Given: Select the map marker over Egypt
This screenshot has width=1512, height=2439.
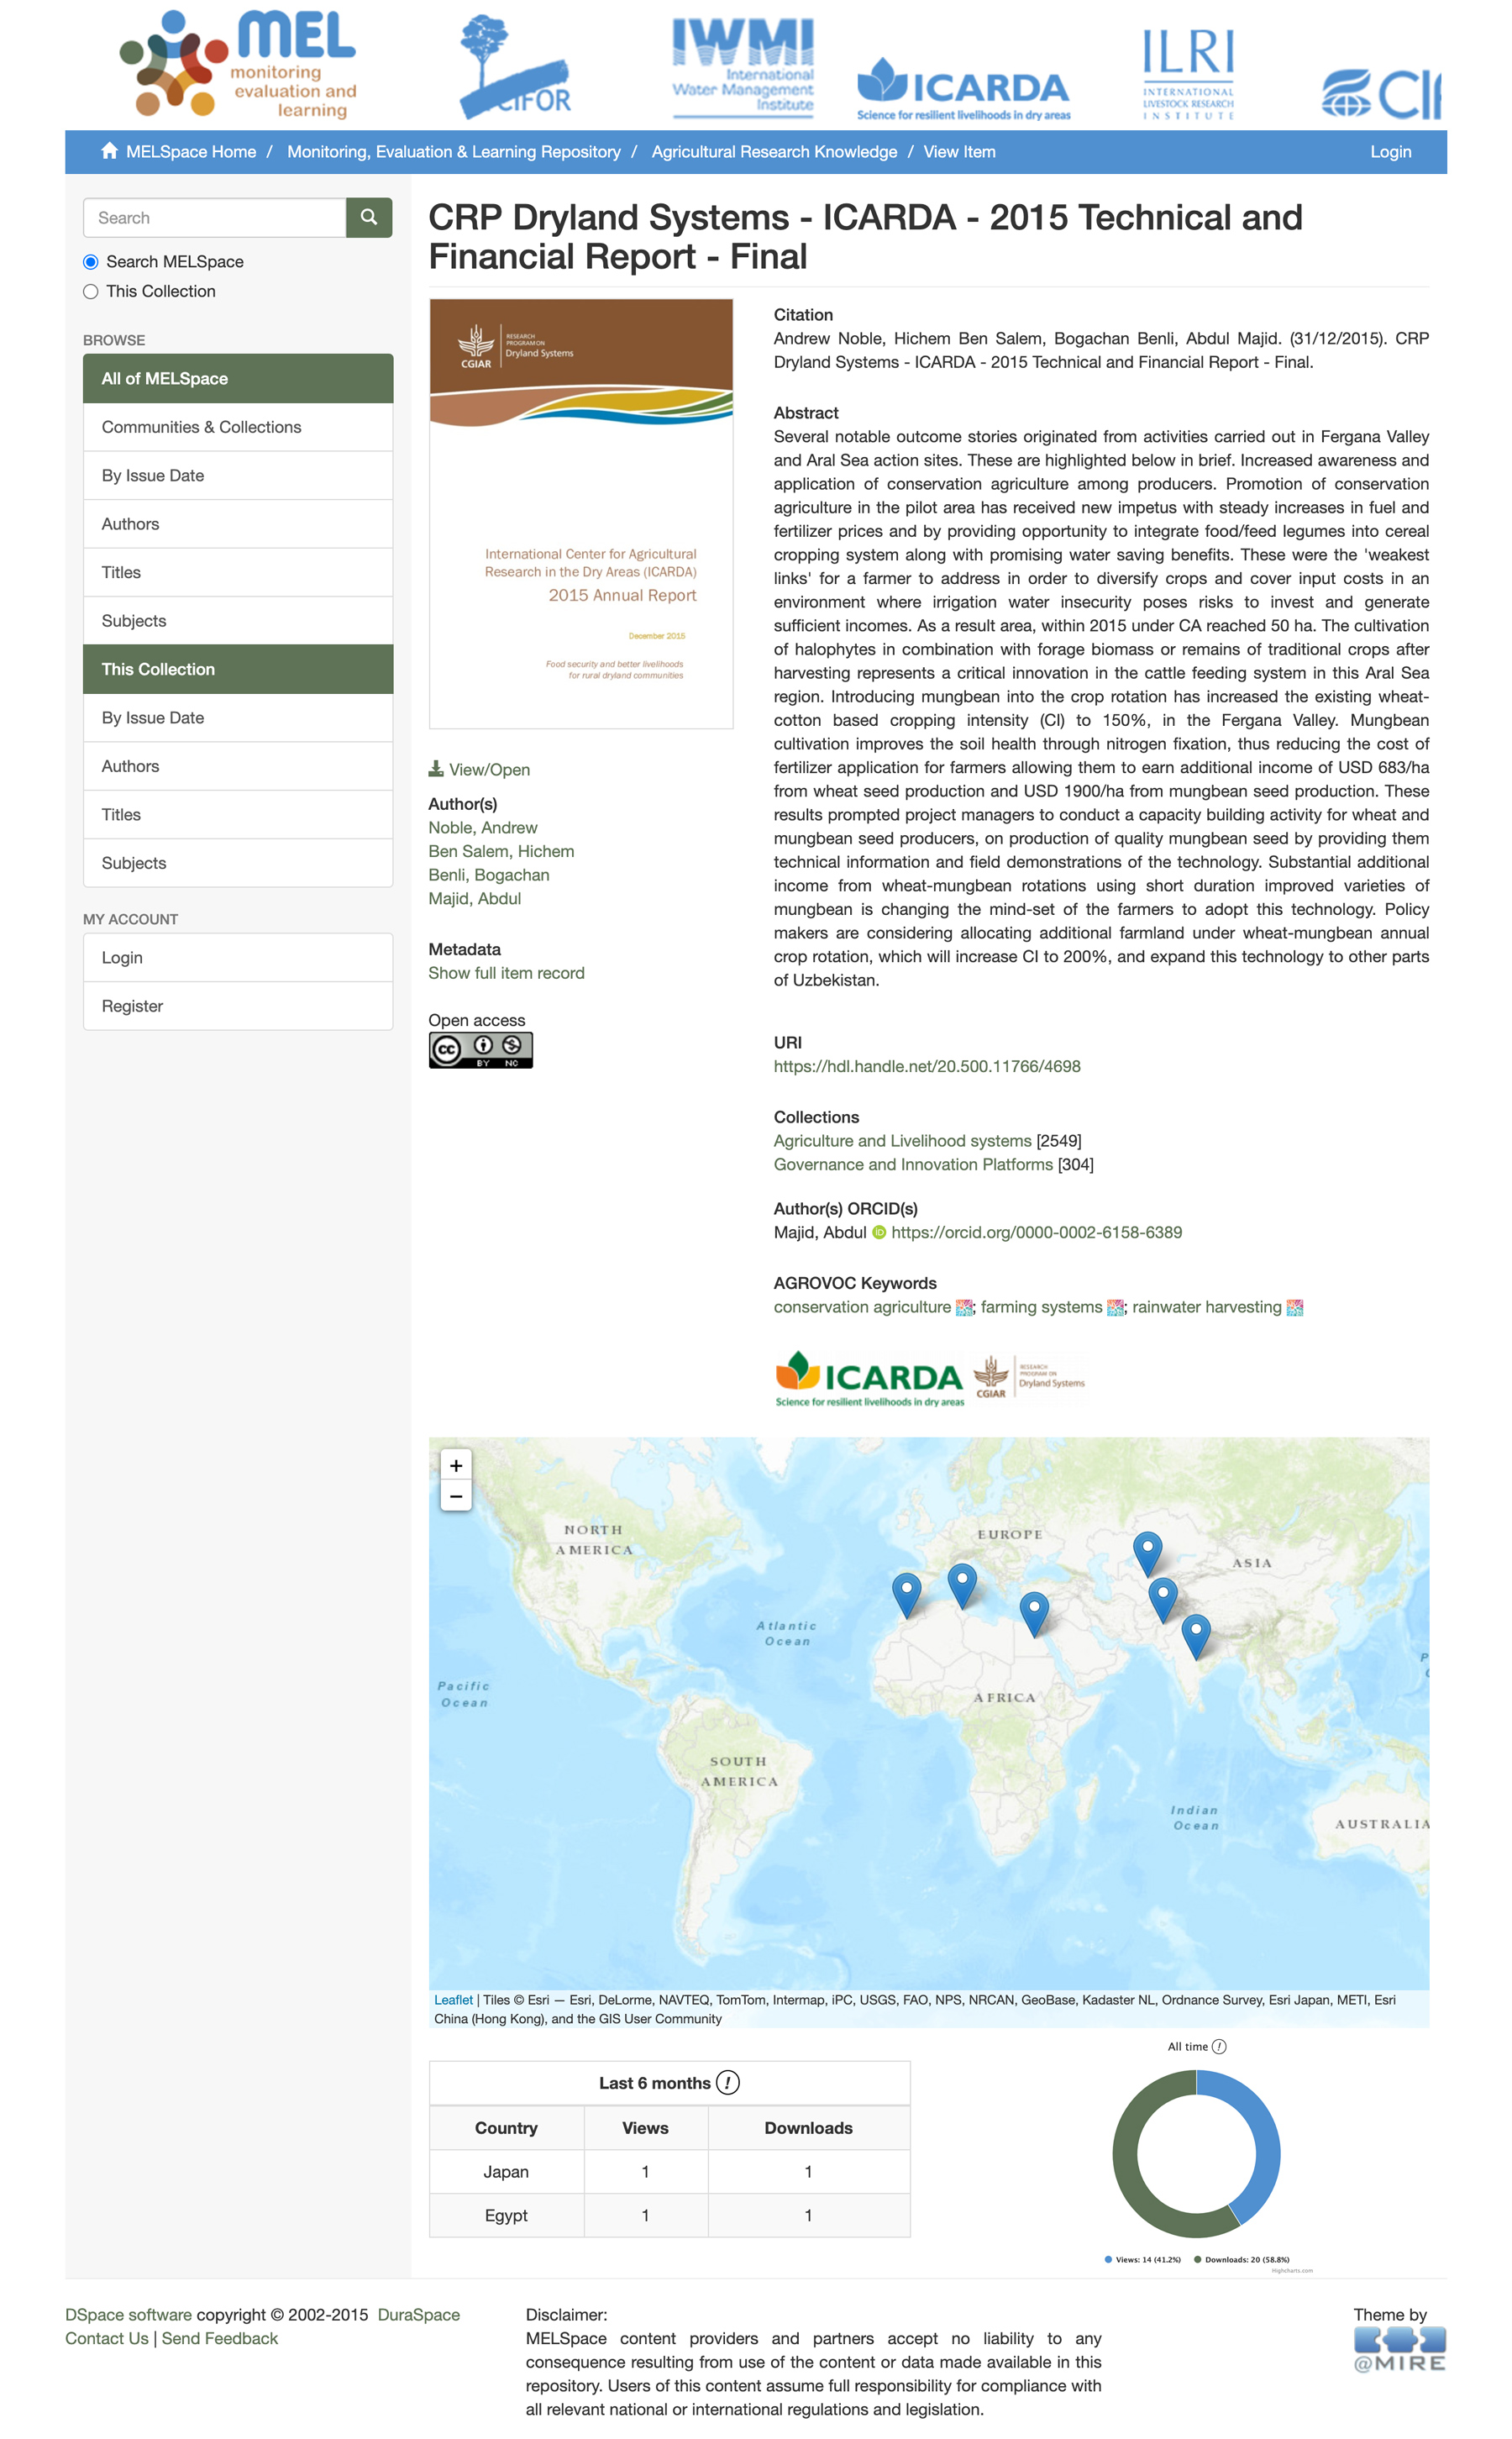Looking at the screenshot, I should pyautogui.click(x=1034, y=1614).
